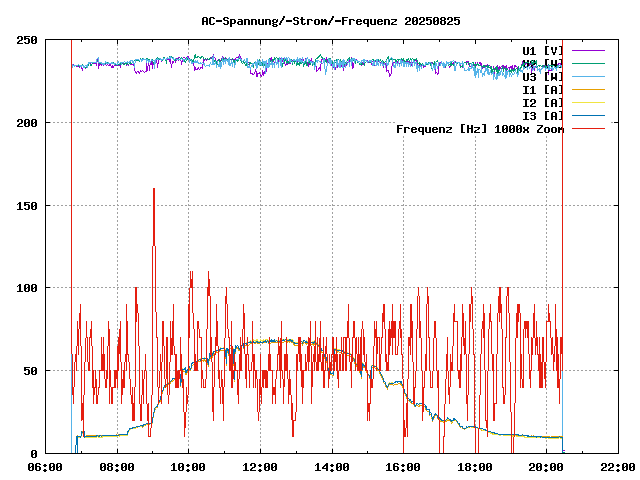640x480 pixels.
Task: Click the dark blue I3 [A] legend line
Action: point(587,115)
